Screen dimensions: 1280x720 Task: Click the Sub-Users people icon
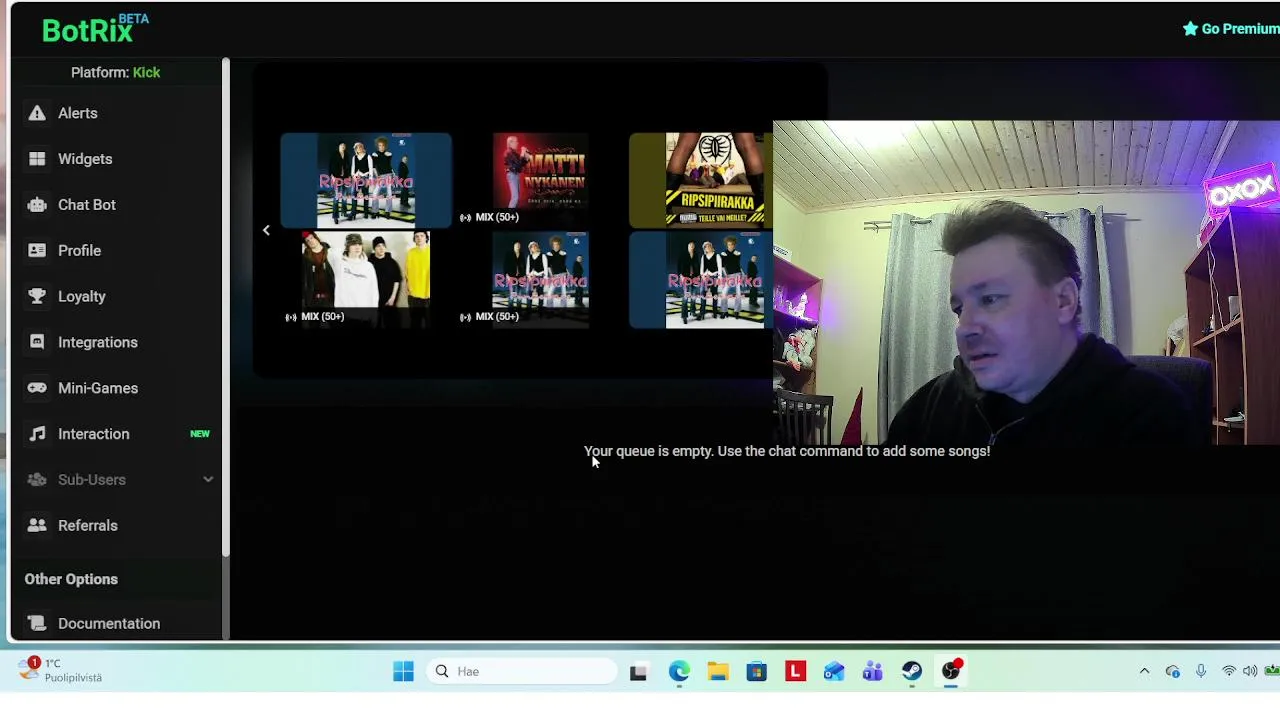(37, 480)
